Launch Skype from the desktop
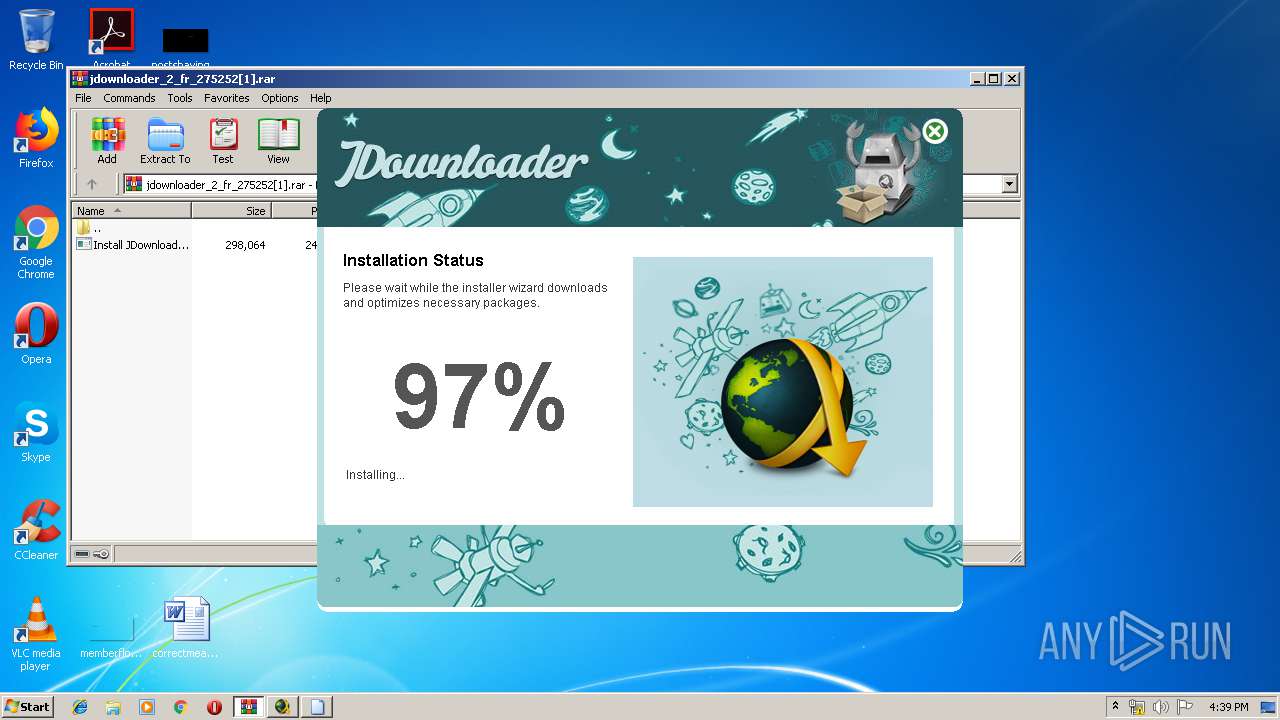The image size is (1280, 720). (x=36, y=432)
